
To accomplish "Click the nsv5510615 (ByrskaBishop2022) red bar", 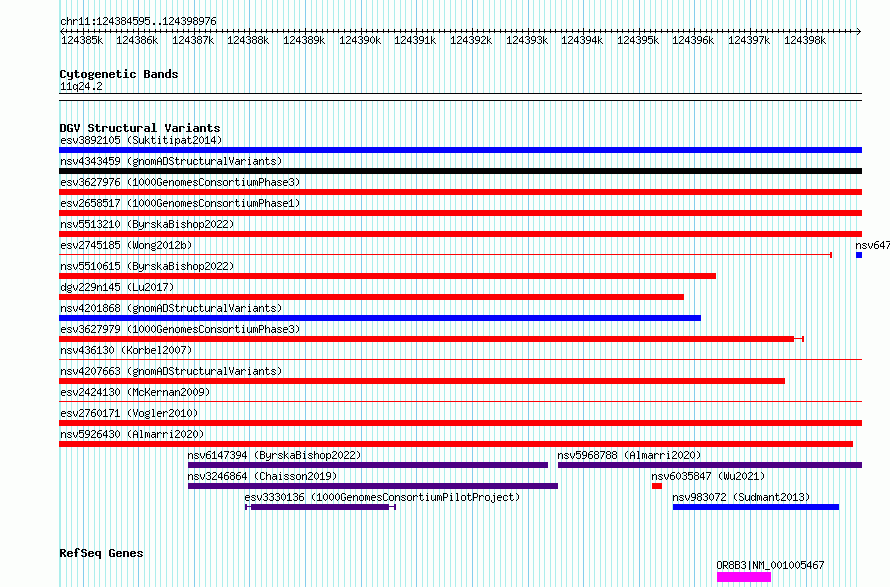I will point(387,276).
